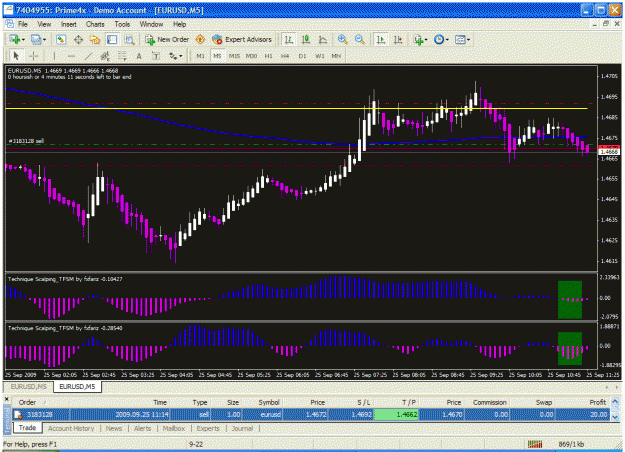Switch chart to bar chart mode

pos(289,39)
